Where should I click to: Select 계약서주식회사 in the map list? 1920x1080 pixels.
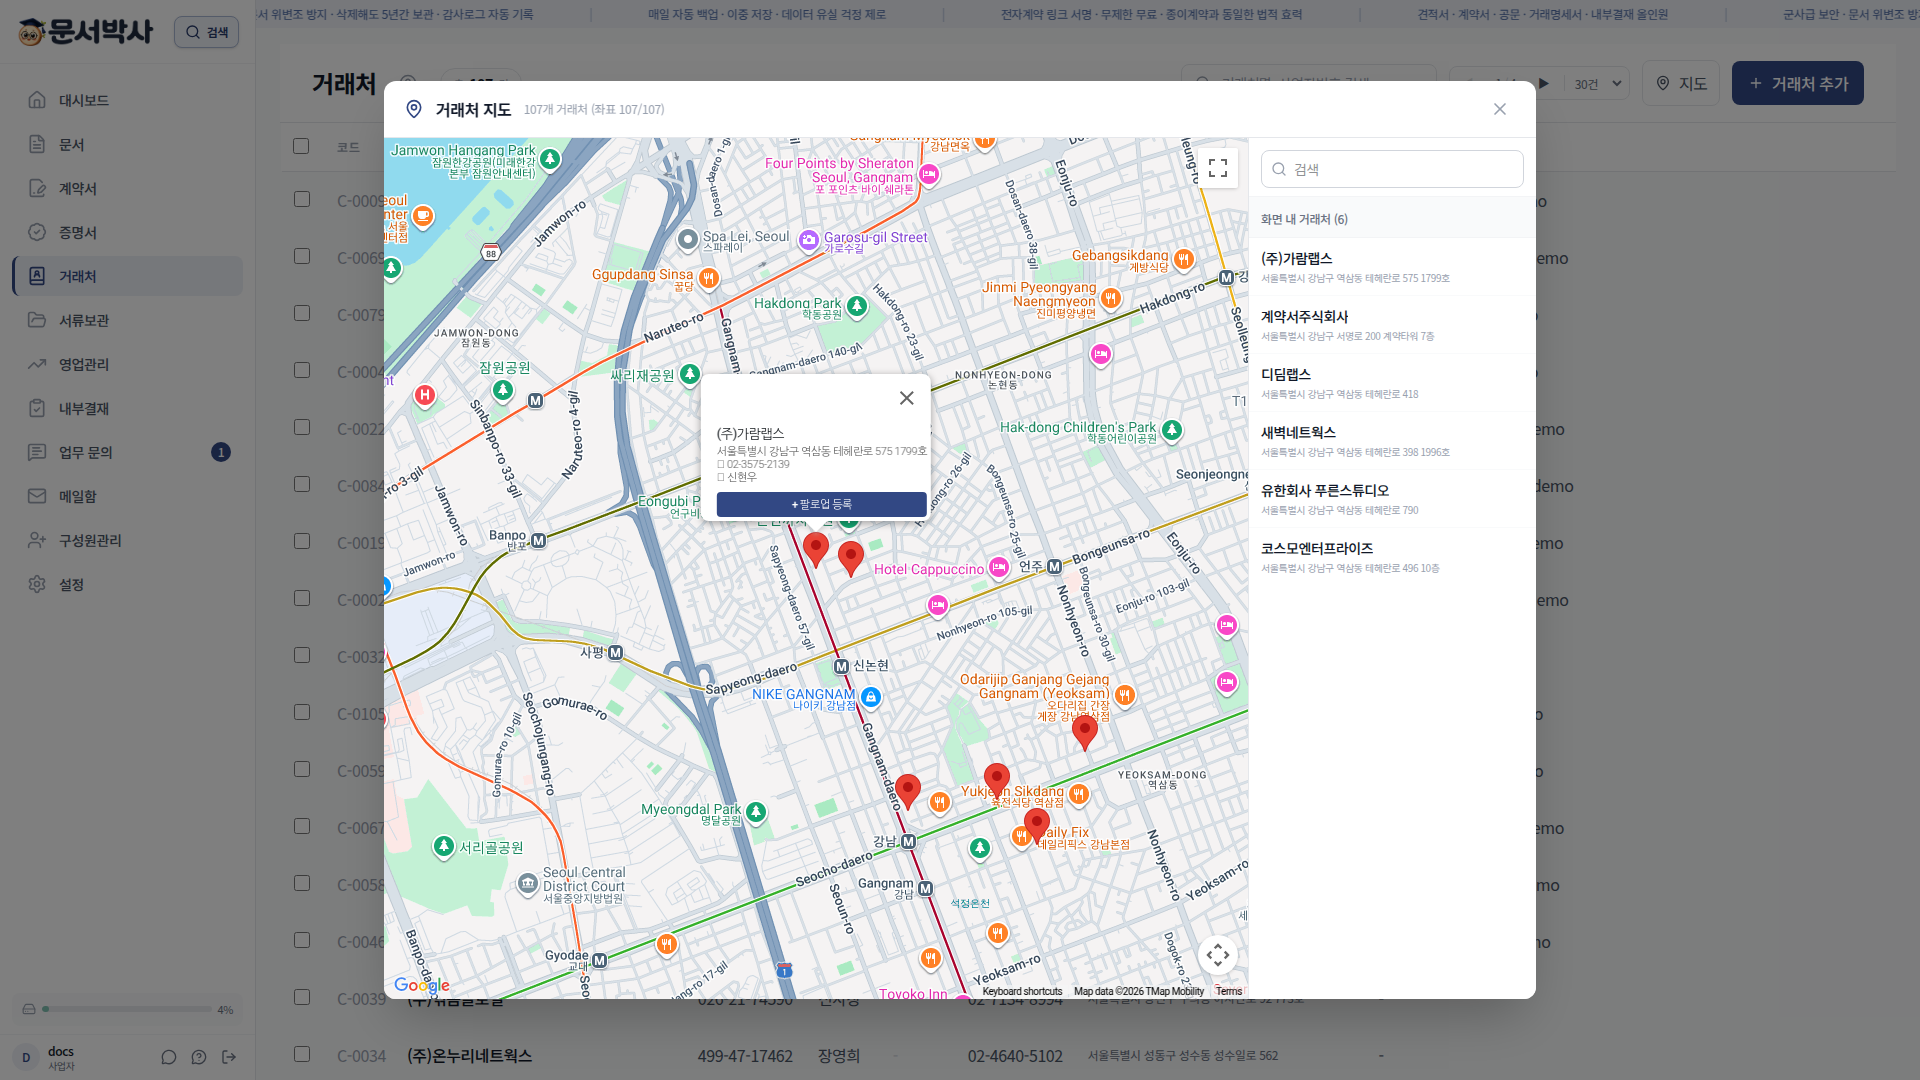click(1392, 325)
